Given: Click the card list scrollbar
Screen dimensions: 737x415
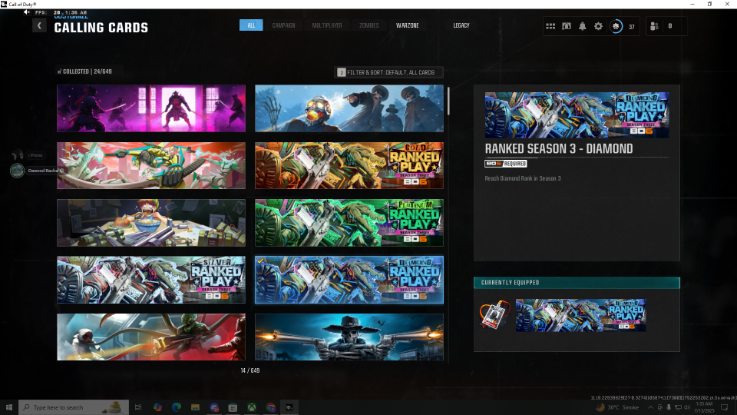Looking at the screenshot, I should tap(448, 101).
